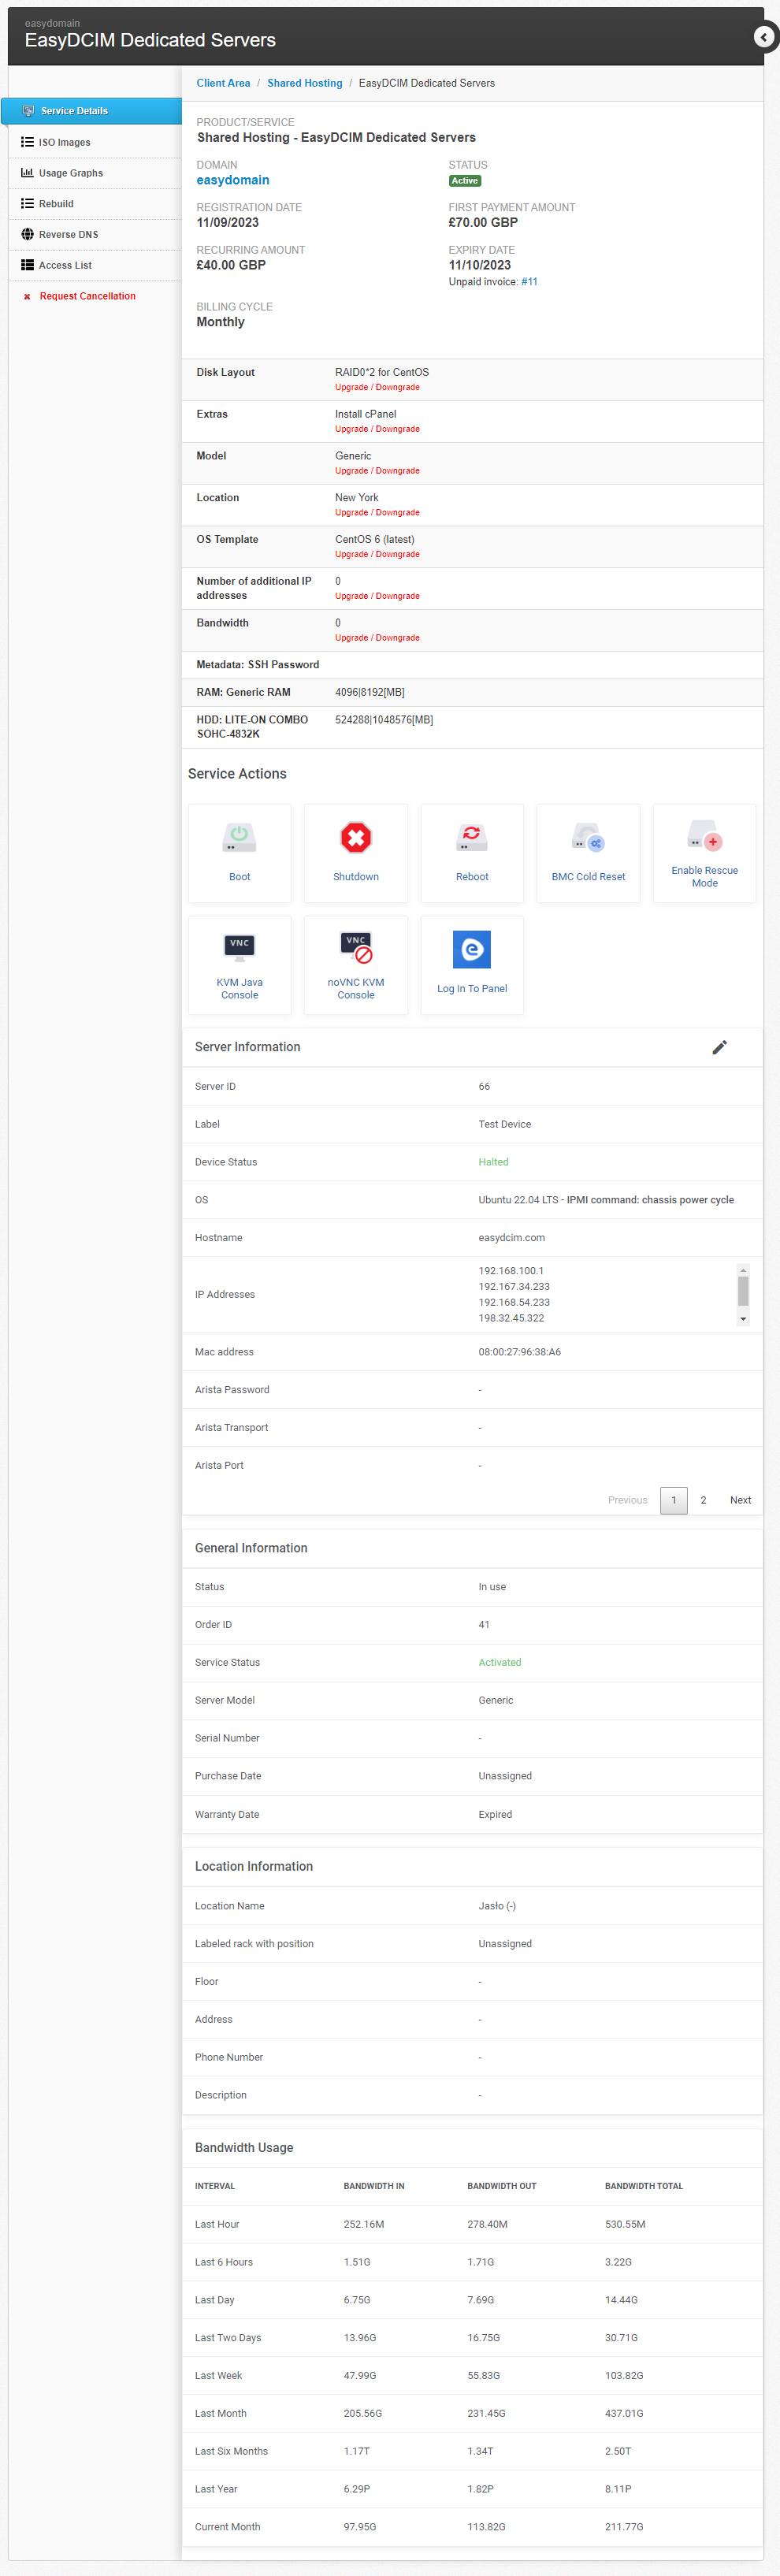Open unpaid invoice #11
Viewport: 780px width, 2576px height.
point(529,282)
